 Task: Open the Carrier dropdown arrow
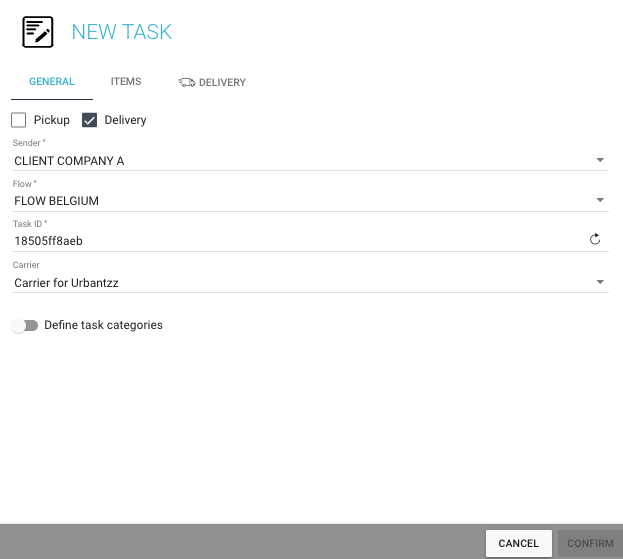600,282
